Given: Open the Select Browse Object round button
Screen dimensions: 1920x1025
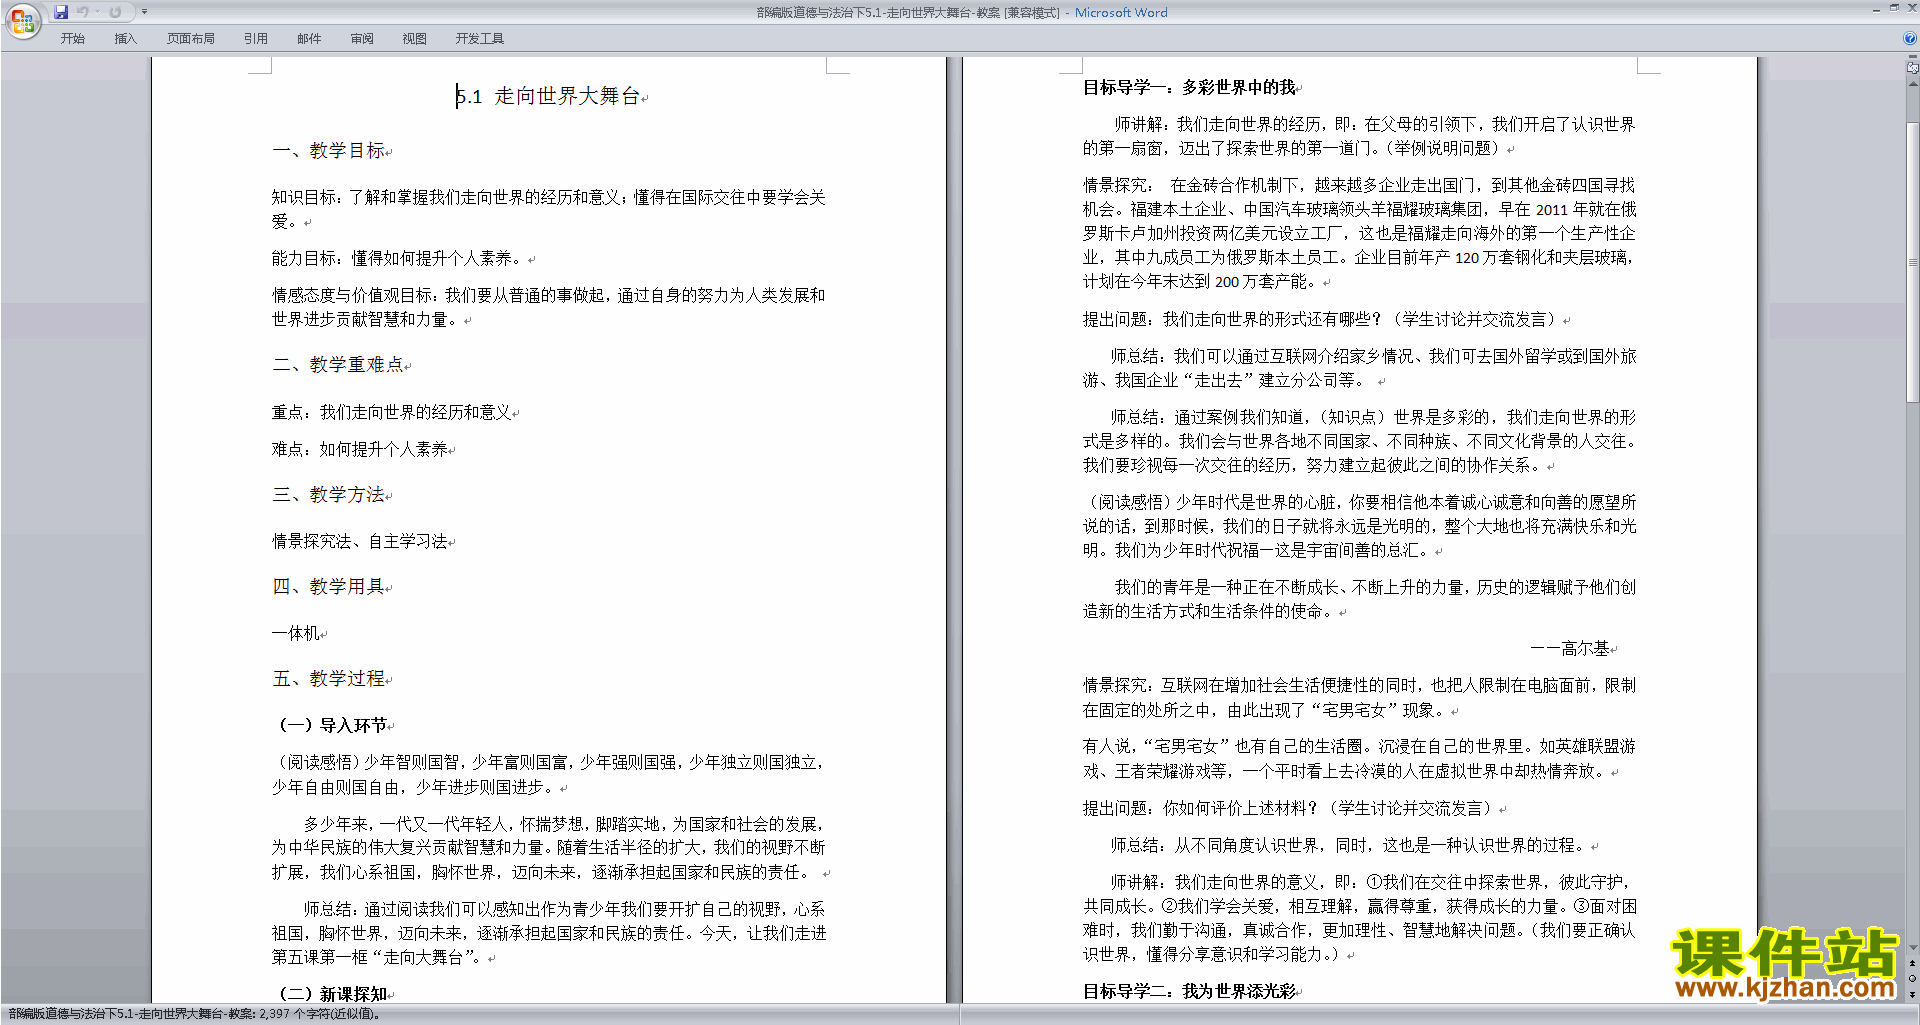Looking at the screenshot, I should tap(1913, 979).
